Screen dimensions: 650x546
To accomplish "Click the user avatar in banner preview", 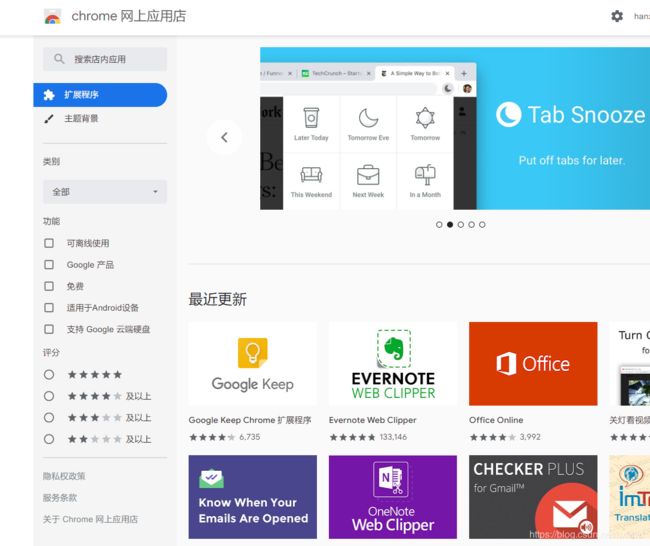I will [x=467, y=88].
